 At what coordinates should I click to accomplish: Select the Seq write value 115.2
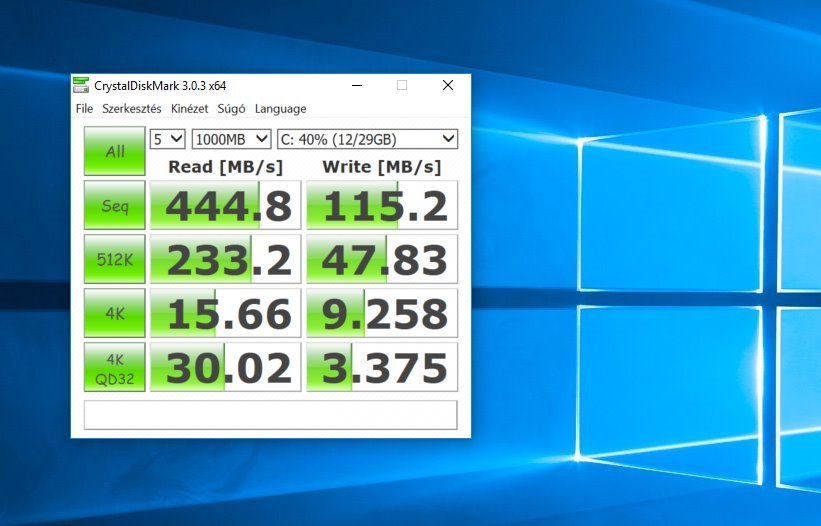382,205
